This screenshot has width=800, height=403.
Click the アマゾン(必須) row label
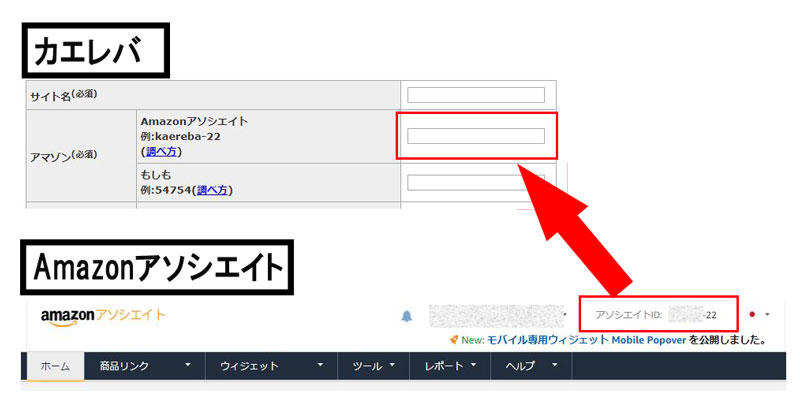tap(64, 156)
